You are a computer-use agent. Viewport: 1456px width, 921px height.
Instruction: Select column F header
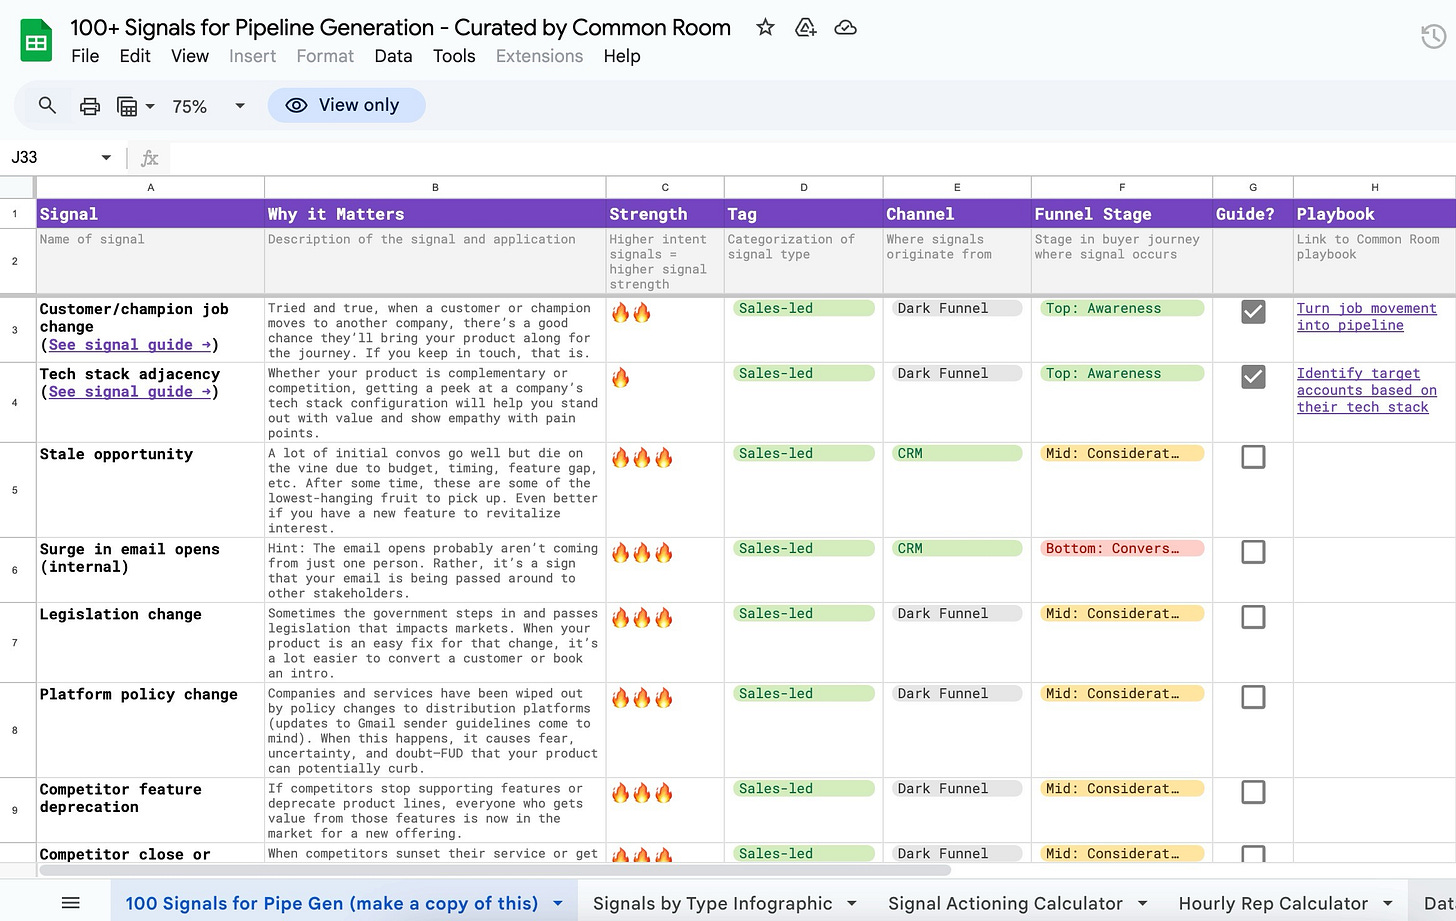coord(1121,187)
